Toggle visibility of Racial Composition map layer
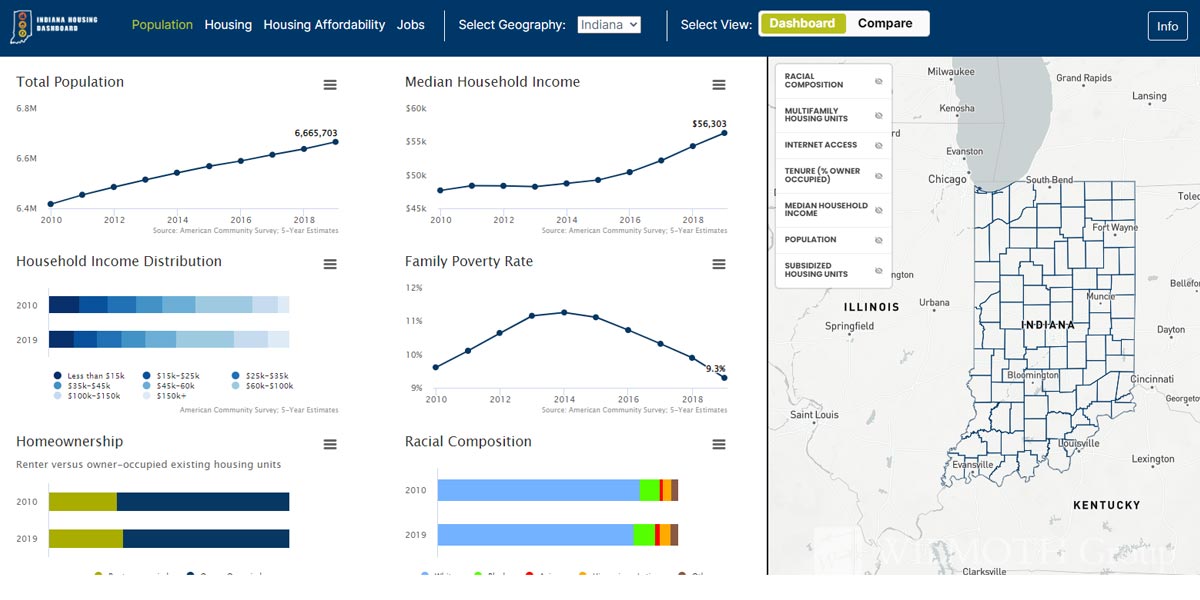The height and width of the screenshot is (600, 1200). tap(879, 81)
